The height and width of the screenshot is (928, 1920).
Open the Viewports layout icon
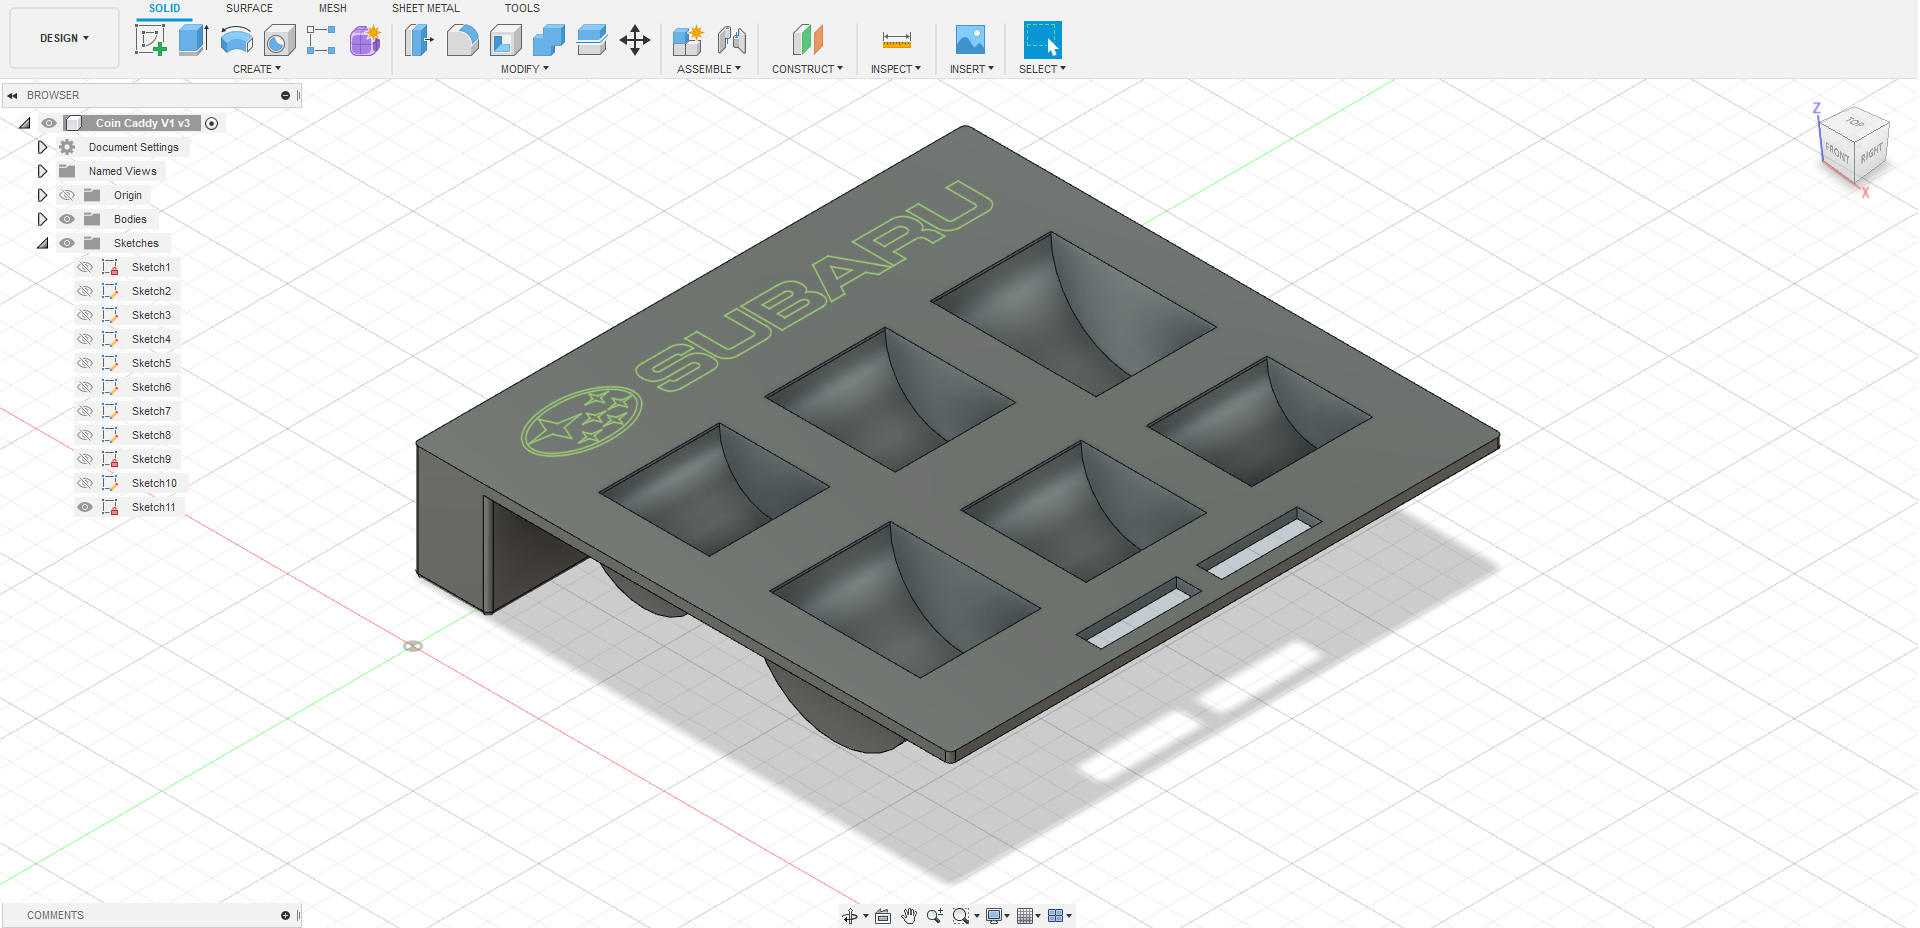tap(1055, 916)
